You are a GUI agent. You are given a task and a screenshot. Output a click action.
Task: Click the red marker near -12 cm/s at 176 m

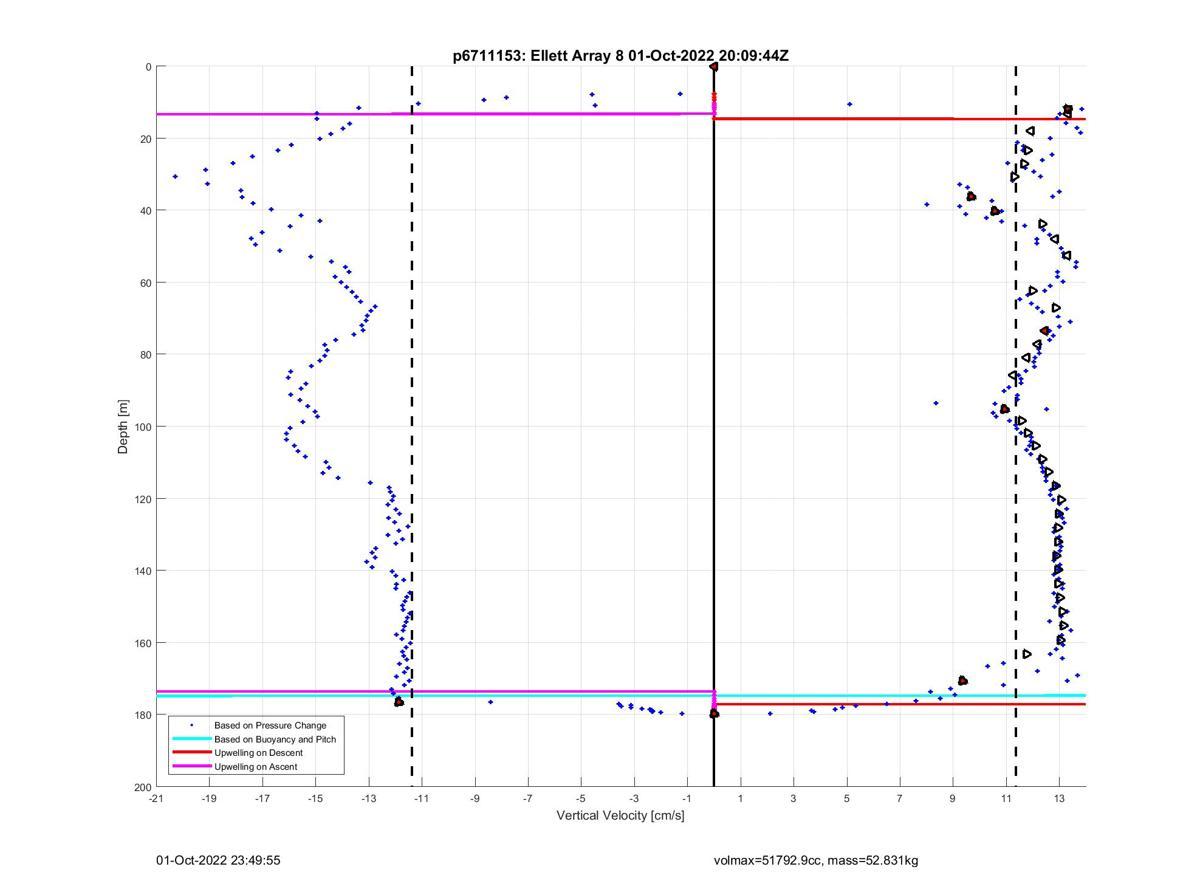pos(399,702)
